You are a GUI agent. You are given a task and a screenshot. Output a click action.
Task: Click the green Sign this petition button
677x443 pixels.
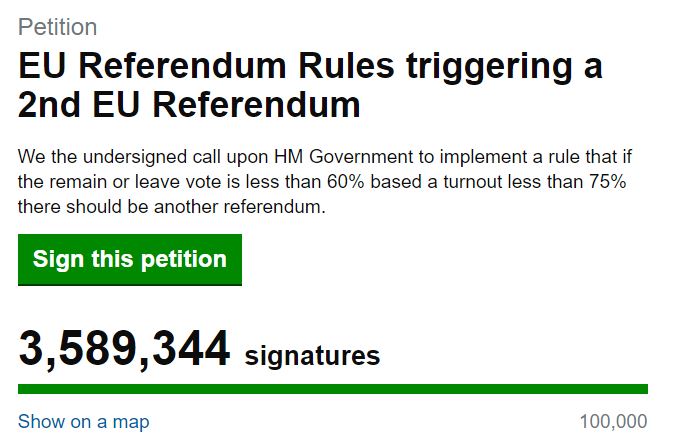(130, 260)
